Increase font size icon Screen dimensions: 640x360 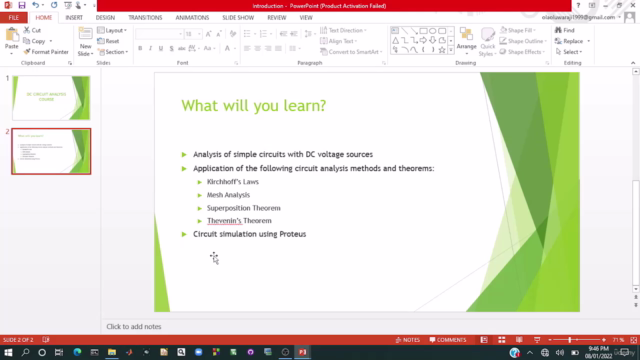209,34
